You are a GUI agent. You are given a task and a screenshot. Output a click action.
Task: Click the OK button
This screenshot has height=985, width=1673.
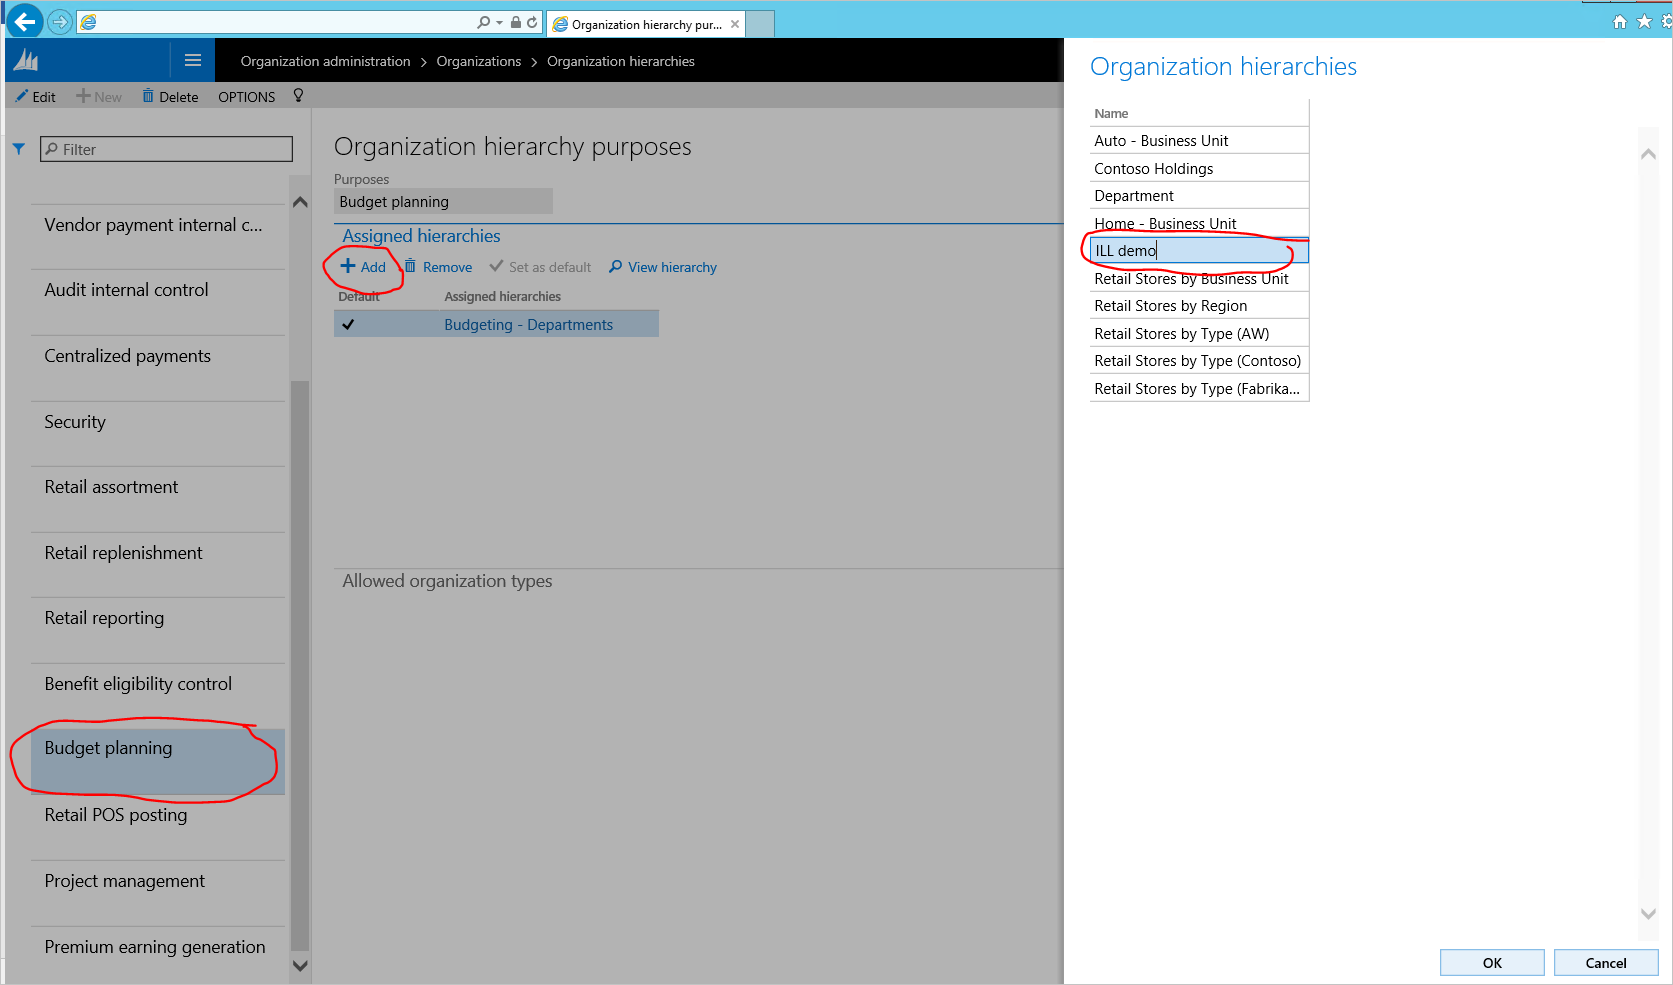click(1492, 963)
